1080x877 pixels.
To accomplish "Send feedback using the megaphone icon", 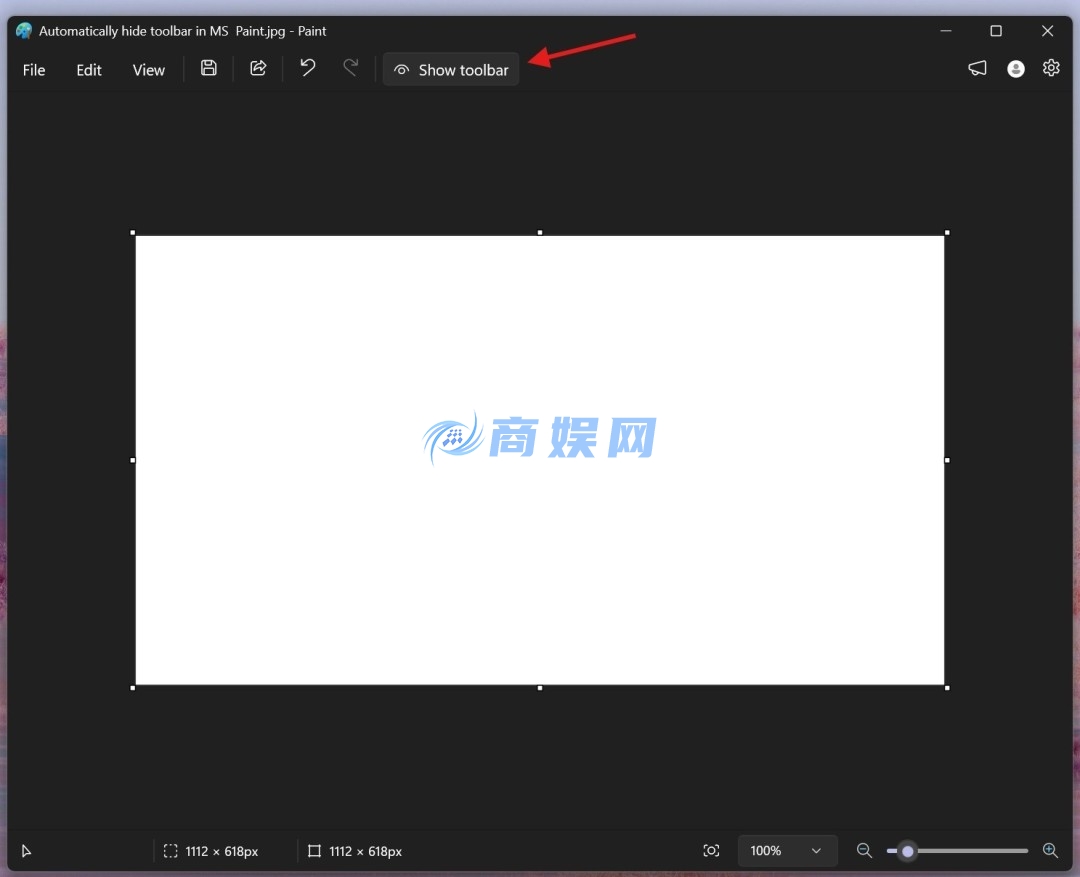I will [x=977, y=68].
